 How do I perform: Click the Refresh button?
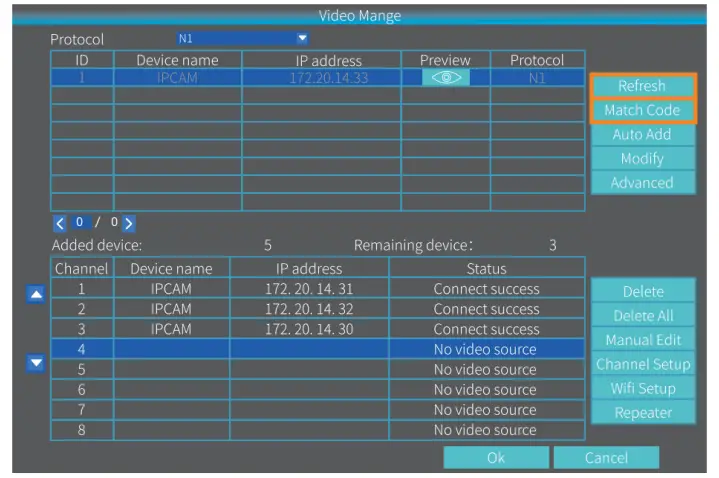tap(643, 86)
